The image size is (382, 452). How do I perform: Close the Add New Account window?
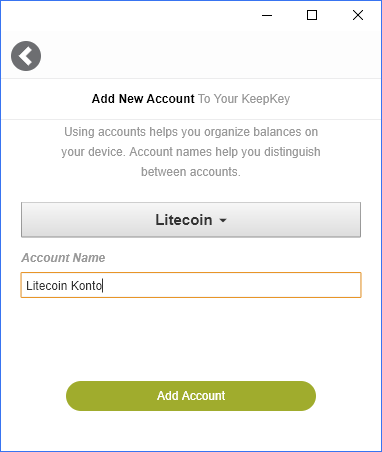(358, 15)
